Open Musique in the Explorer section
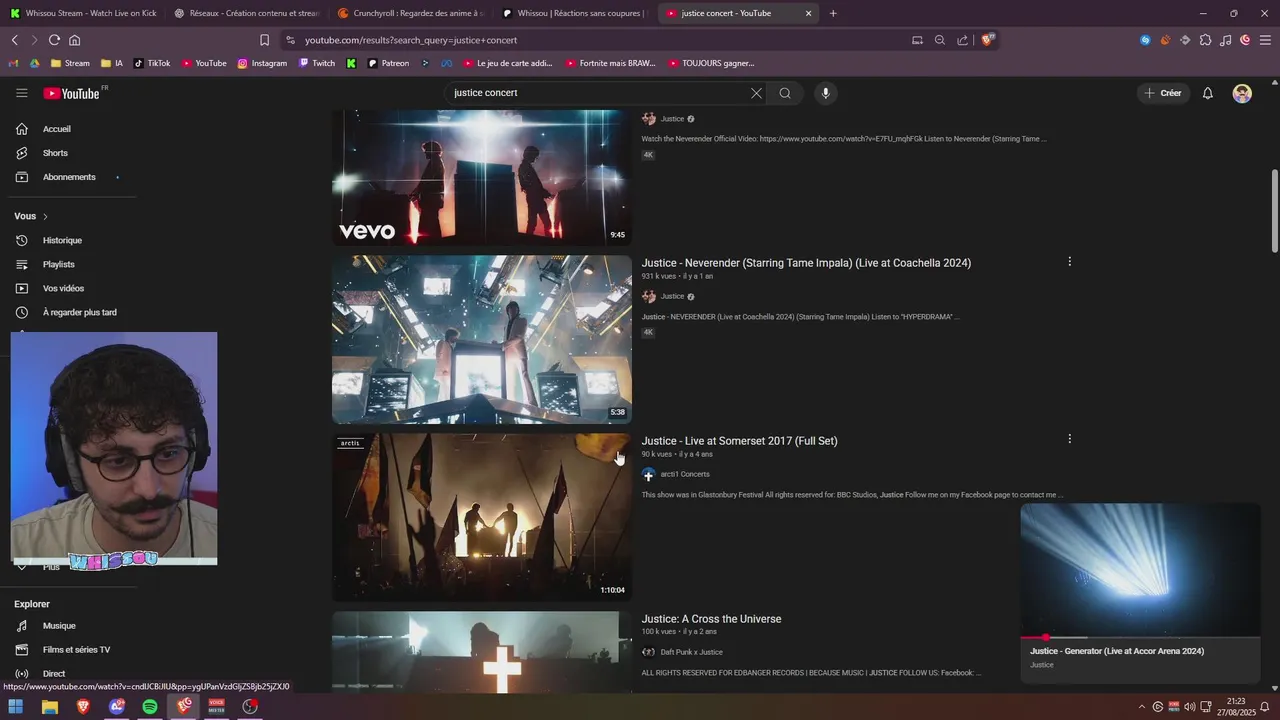The image size is (1280, 720). [59, 626]
